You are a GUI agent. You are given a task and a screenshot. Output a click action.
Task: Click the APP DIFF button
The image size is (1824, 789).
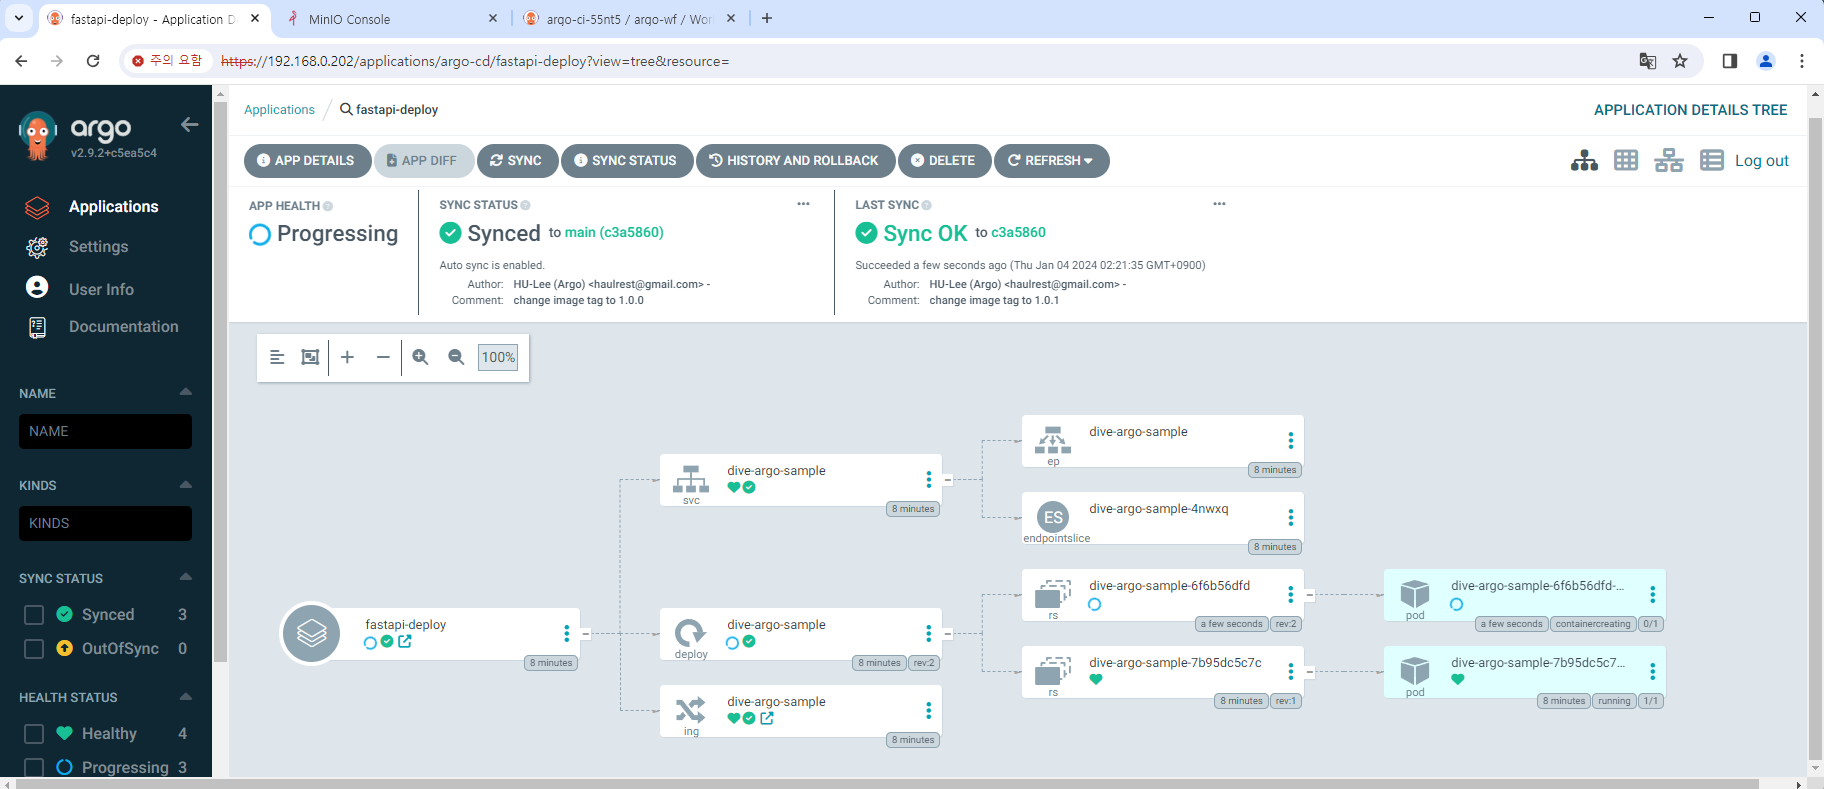tap(423, 161)
